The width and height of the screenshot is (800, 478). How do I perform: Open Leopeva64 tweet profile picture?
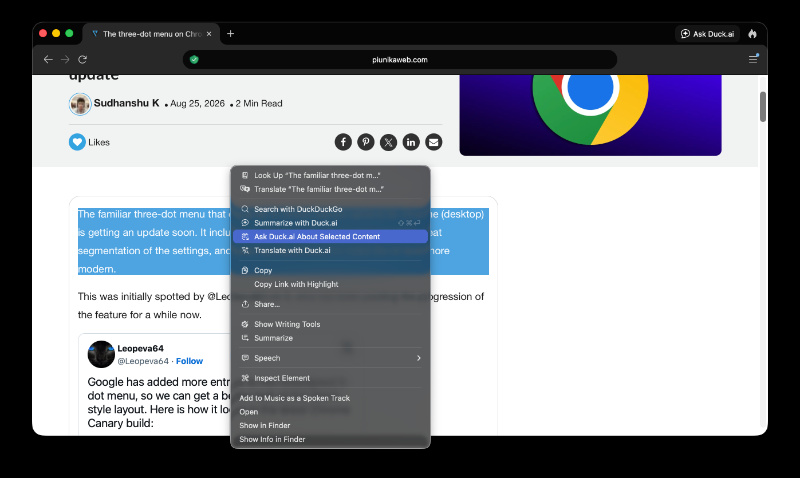(101, 354)
